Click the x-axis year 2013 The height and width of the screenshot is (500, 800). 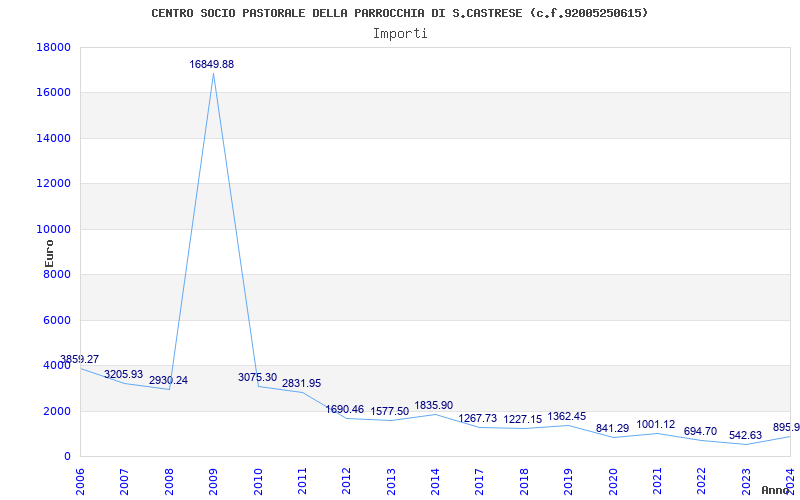391,481
